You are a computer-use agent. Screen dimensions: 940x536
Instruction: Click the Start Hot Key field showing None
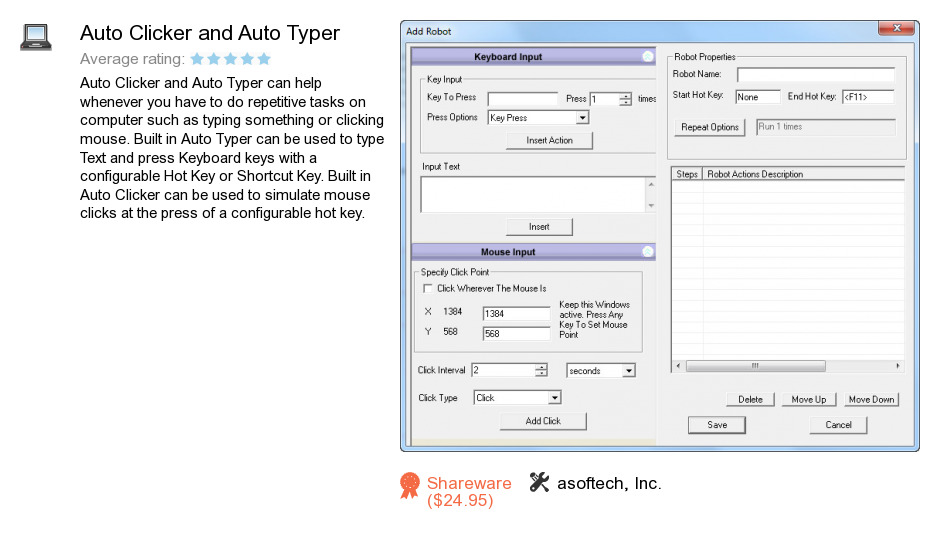click(758, 97)
